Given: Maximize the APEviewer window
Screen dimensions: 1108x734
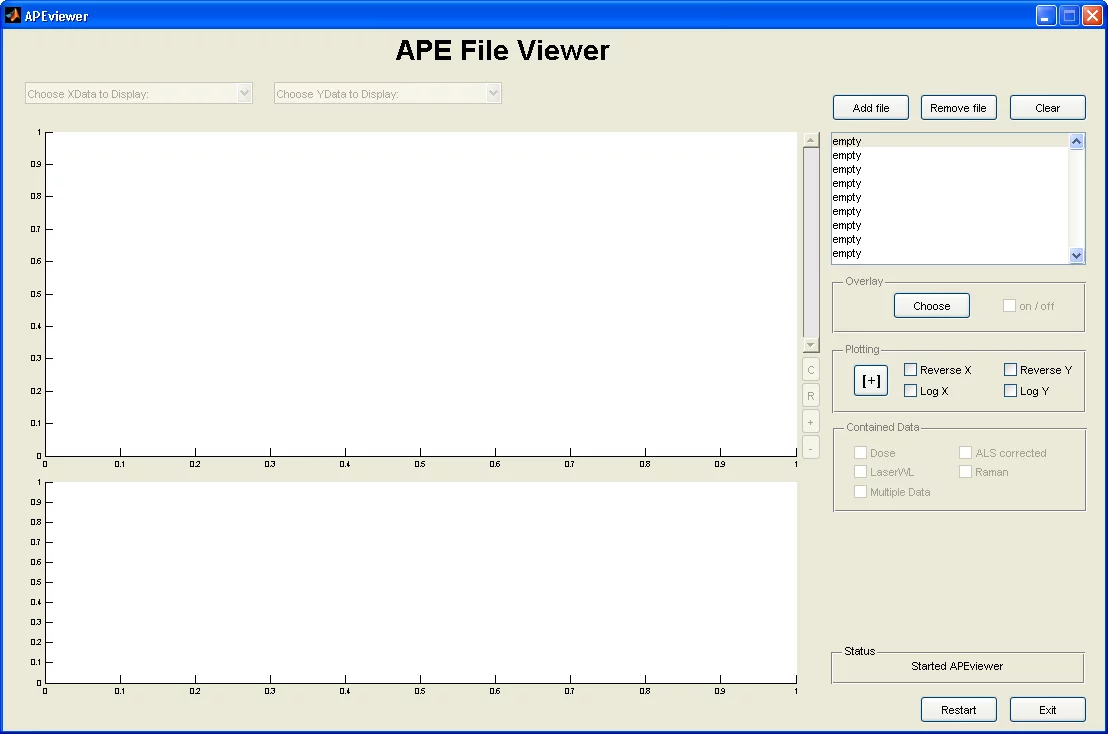Looking at the screenshot, I should (x=1069, y=16).
